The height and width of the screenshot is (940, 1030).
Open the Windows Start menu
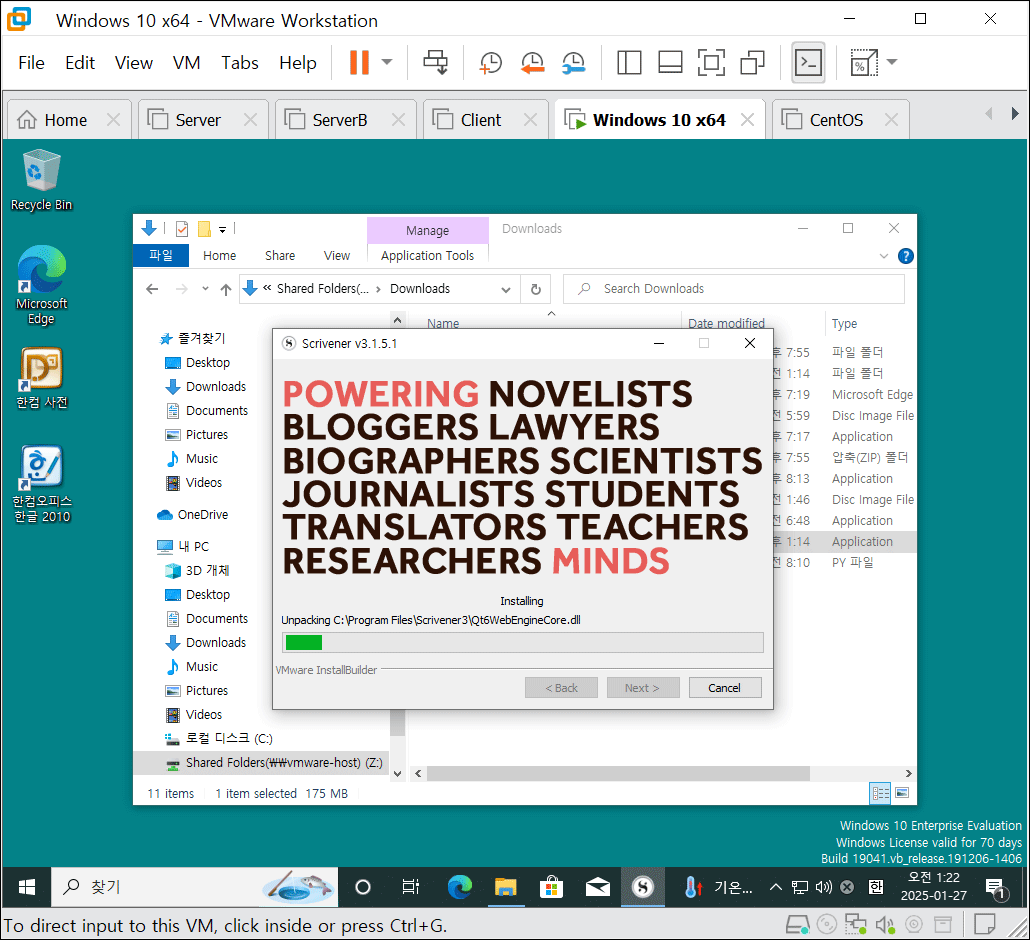tap(26, 887)
